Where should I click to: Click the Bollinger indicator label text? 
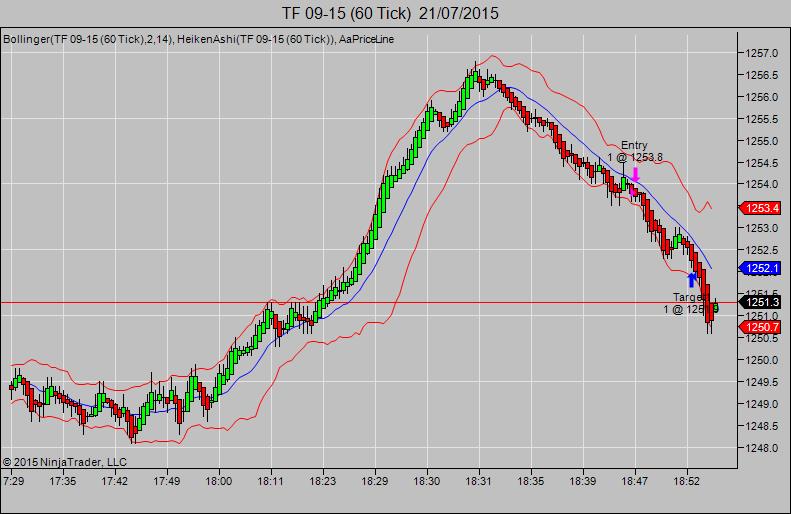[88, 39]
